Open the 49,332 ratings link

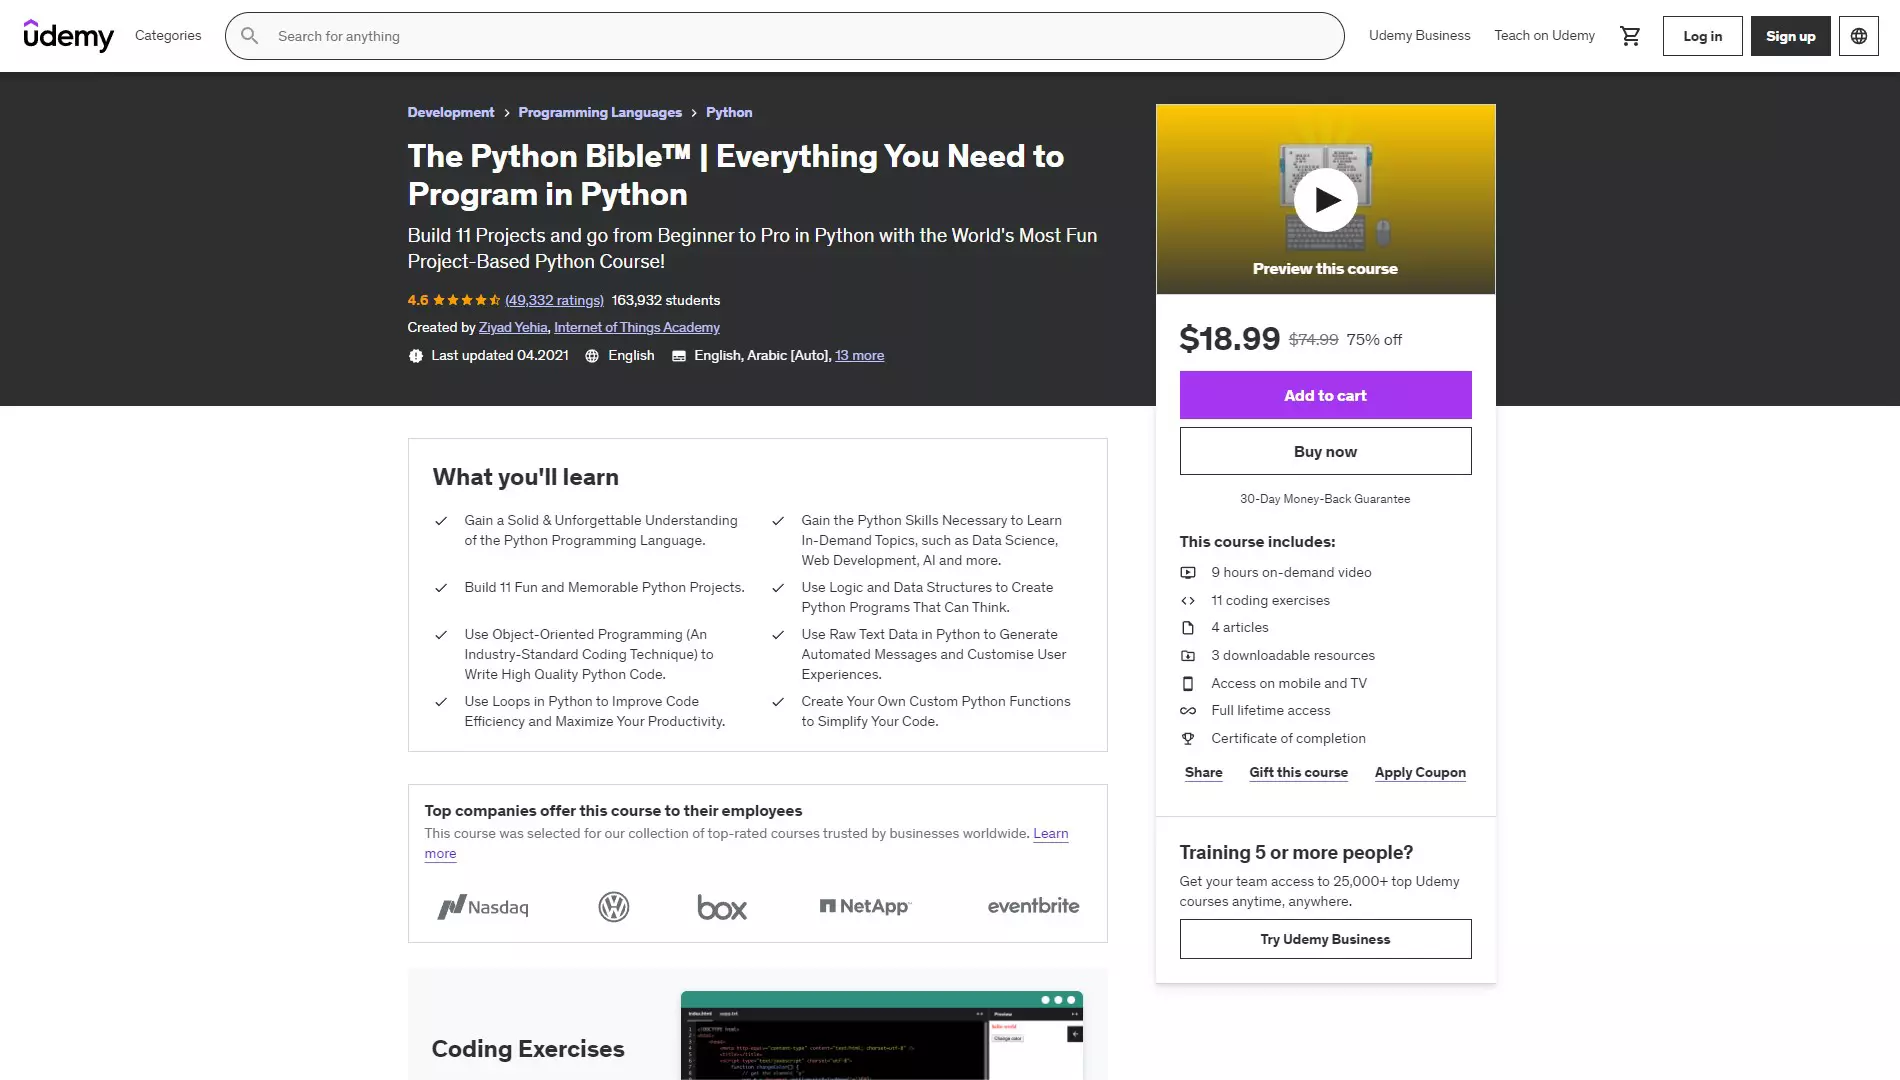(x=554, y=300)
